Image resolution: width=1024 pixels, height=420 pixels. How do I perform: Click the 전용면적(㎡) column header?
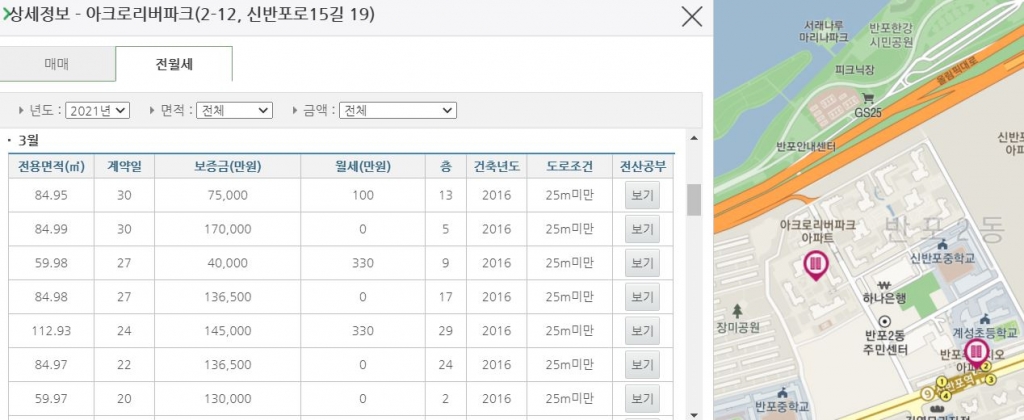point(51,166)
